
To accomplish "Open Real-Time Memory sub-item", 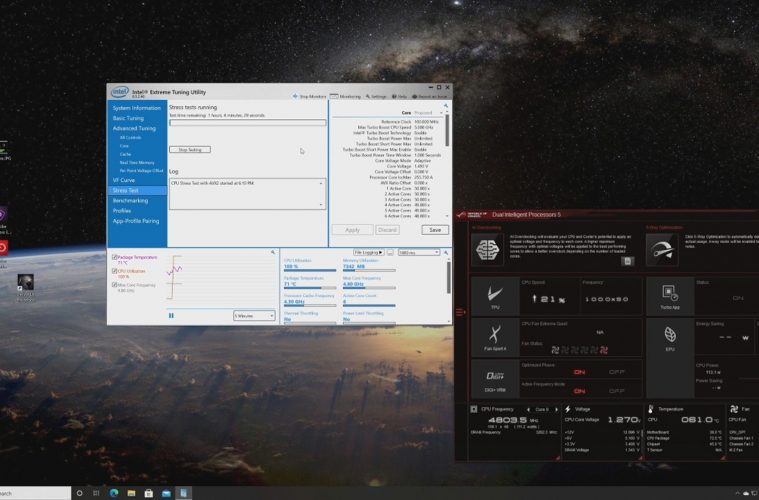I will point(137,163).
